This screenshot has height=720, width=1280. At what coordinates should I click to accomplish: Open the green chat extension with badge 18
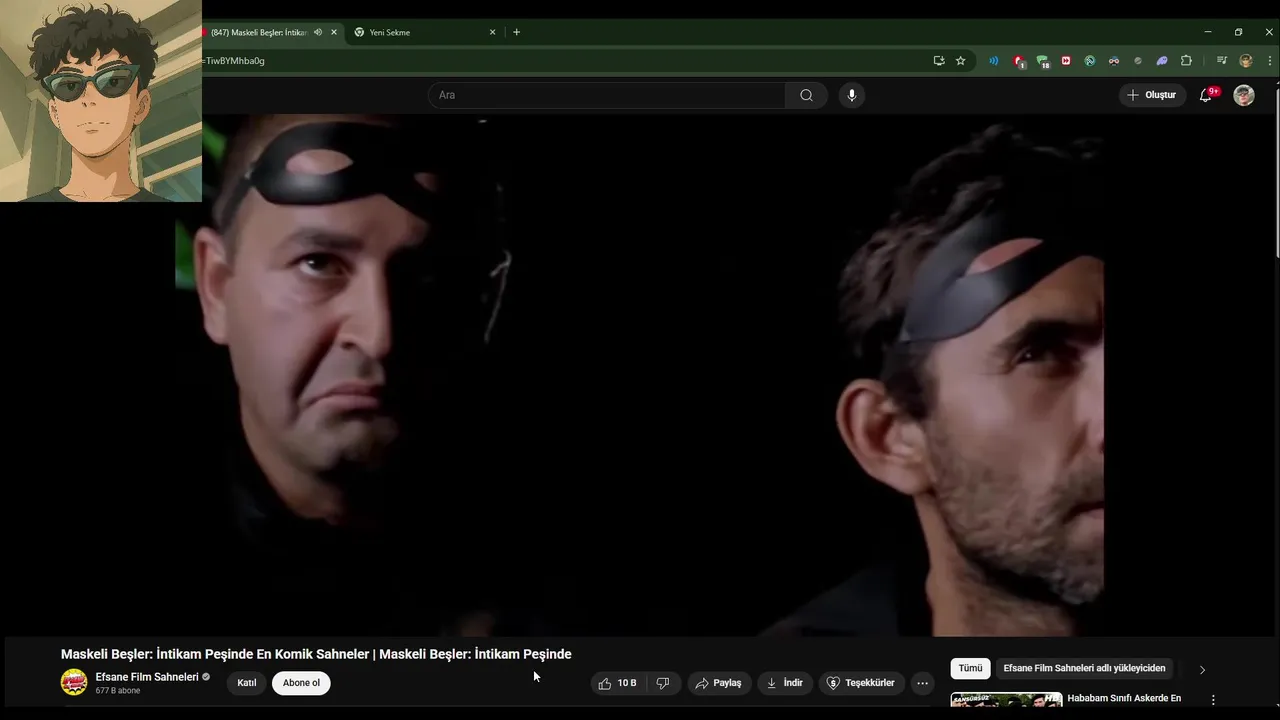[1042, 61]
